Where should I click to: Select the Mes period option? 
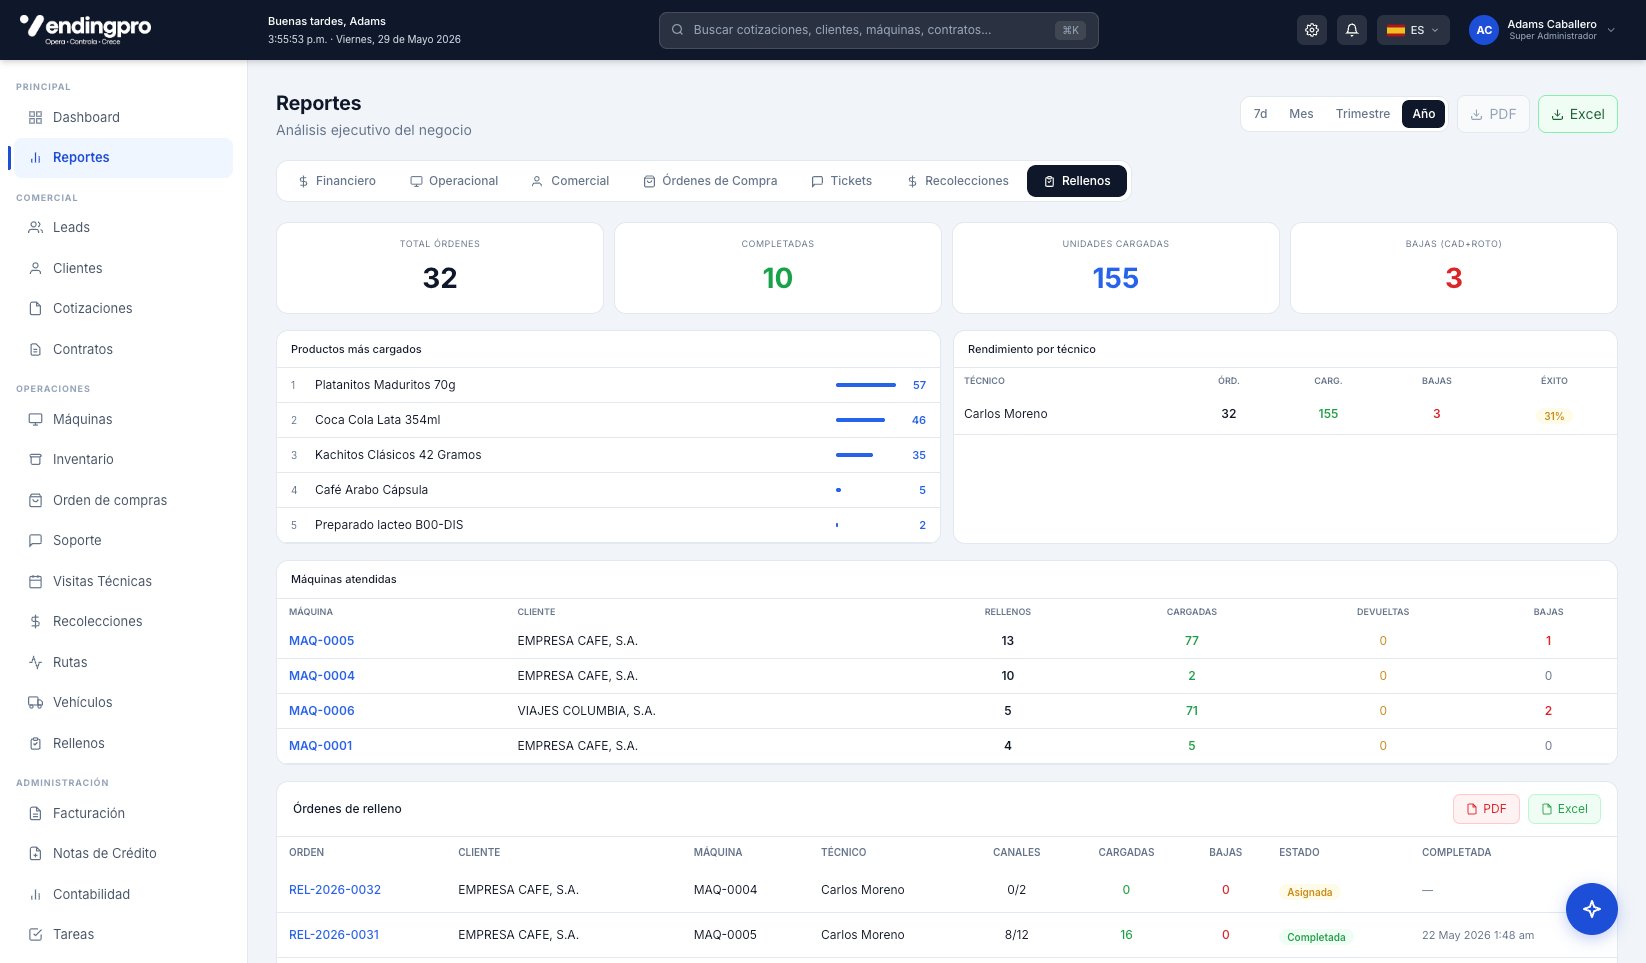1301,114
